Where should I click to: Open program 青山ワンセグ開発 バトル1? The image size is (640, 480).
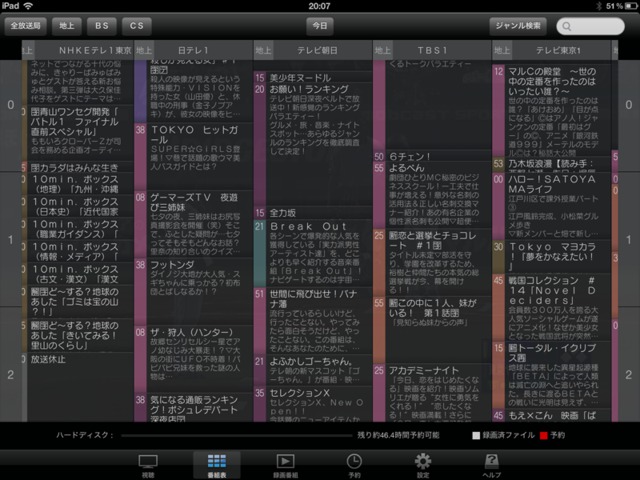click(78, 133)
